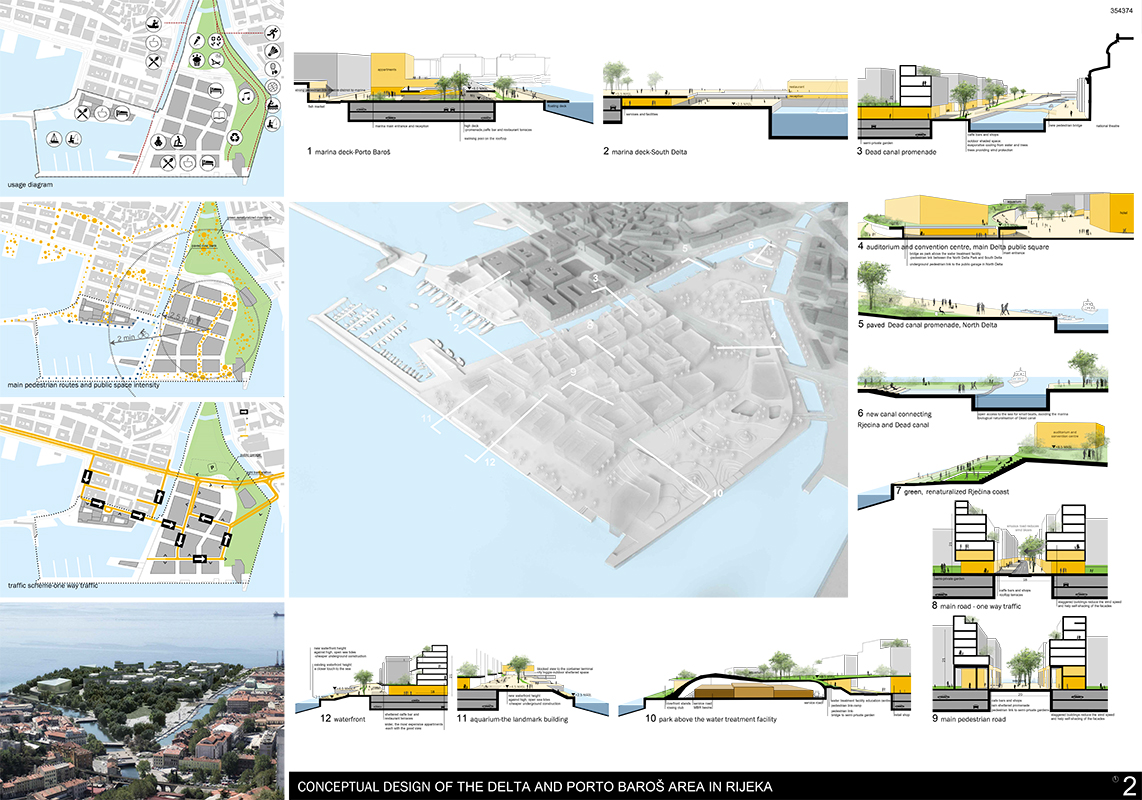1142x800 pixels.
Task: Click the legend arrow icon in traffic scheme
Action: tap(244, 412)
